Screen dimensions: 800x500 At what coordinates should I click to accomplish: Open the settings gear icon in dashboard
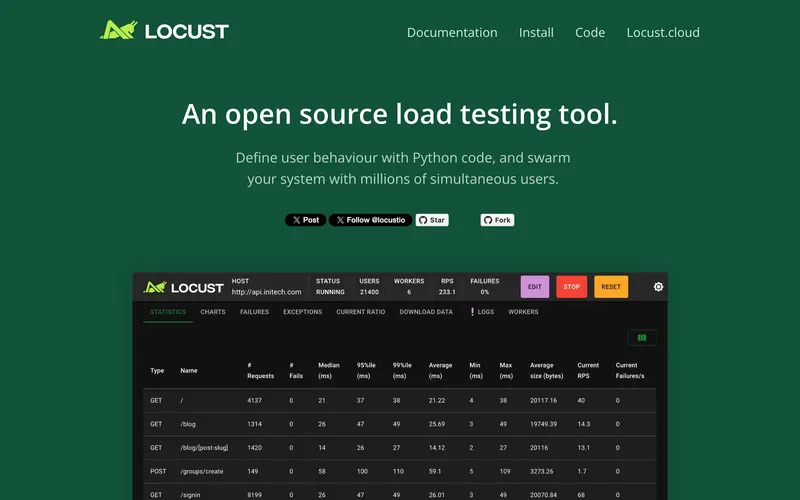(x=658, y=287)
